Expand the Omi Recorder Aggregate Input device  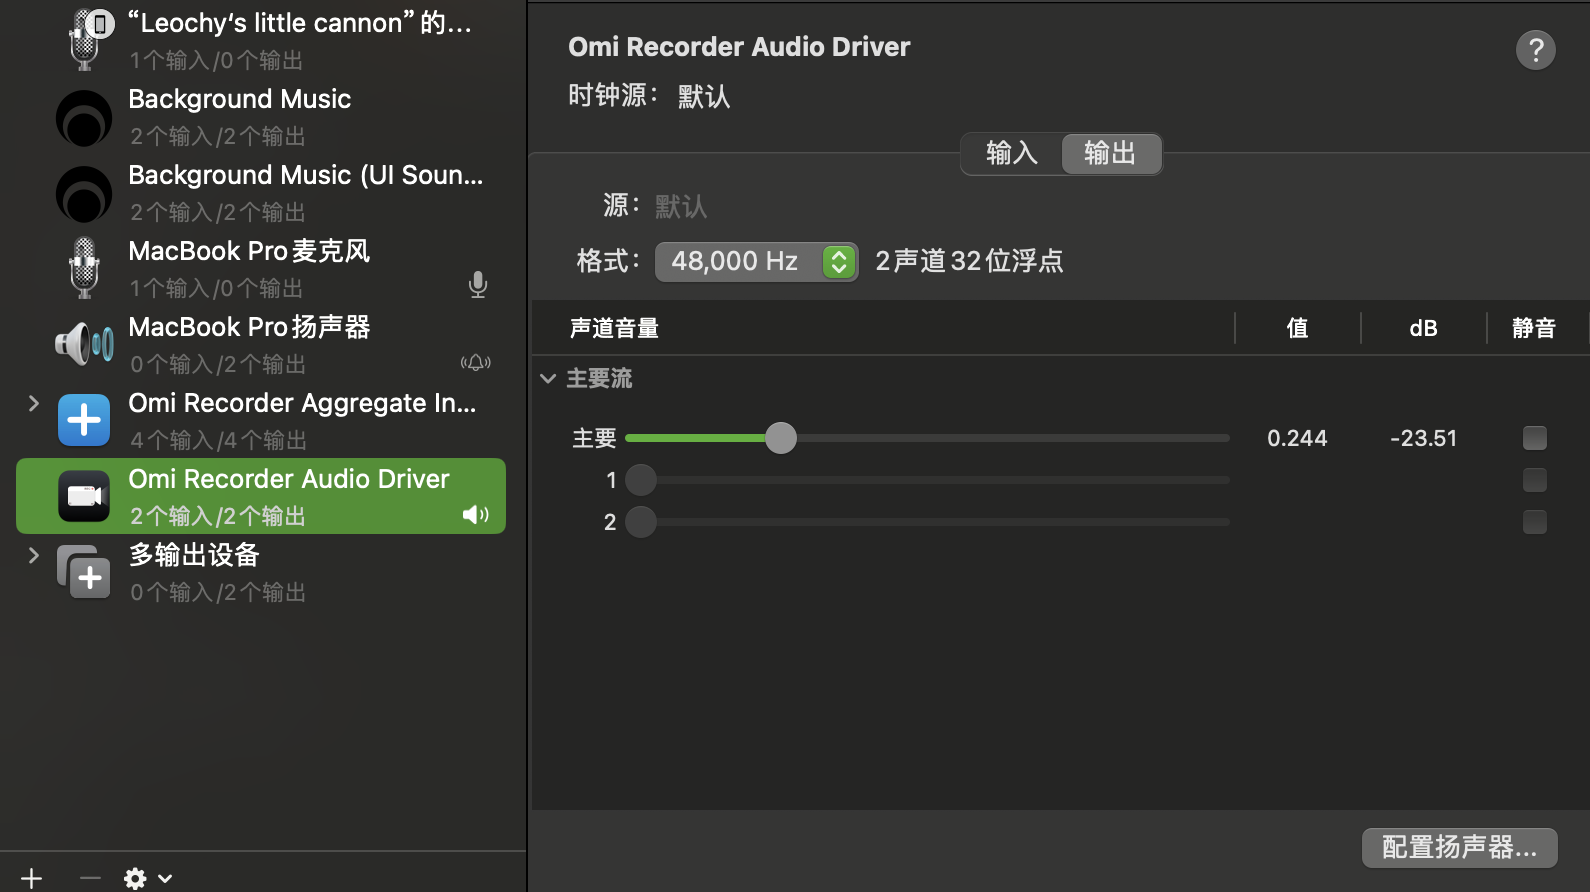point(34,403)
